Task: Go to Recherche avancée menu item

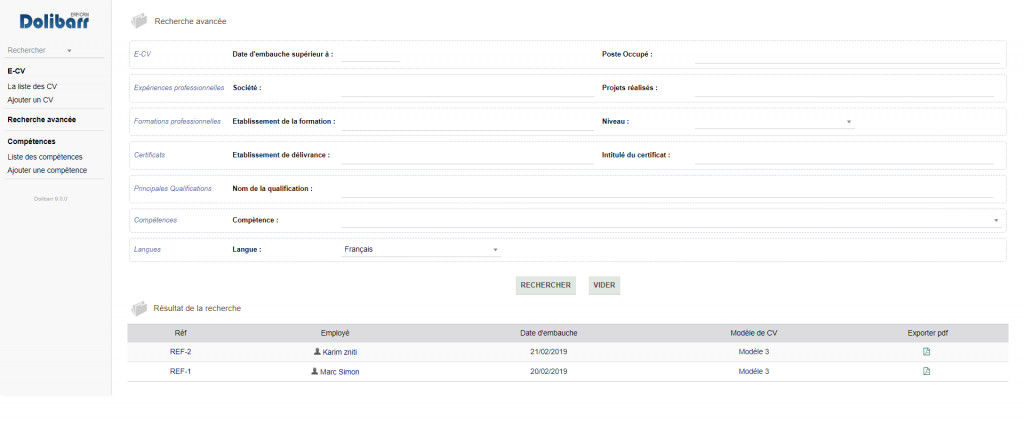Action: [42, 120]
